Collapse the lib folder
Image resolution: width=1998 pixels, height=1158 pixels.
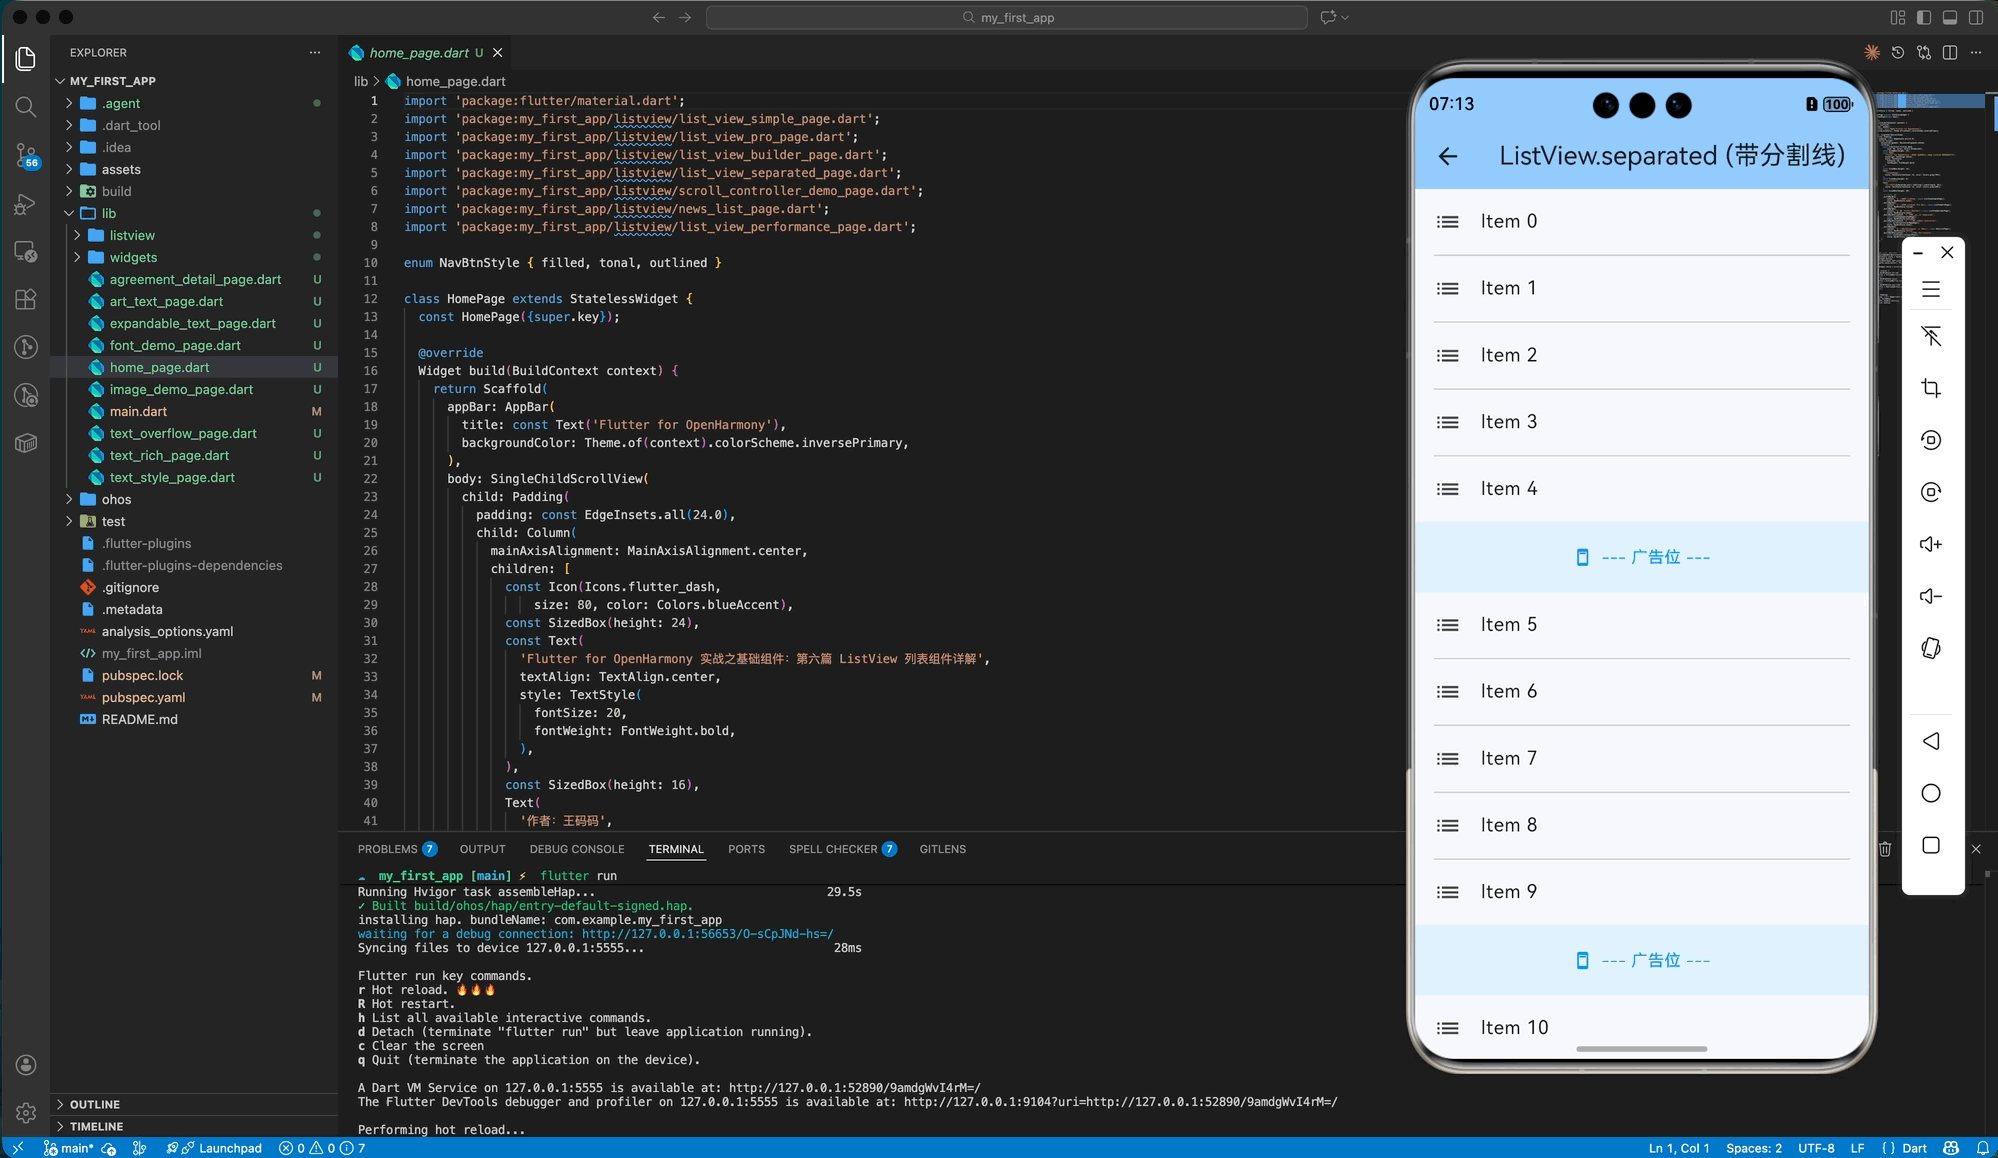(108, 213)
